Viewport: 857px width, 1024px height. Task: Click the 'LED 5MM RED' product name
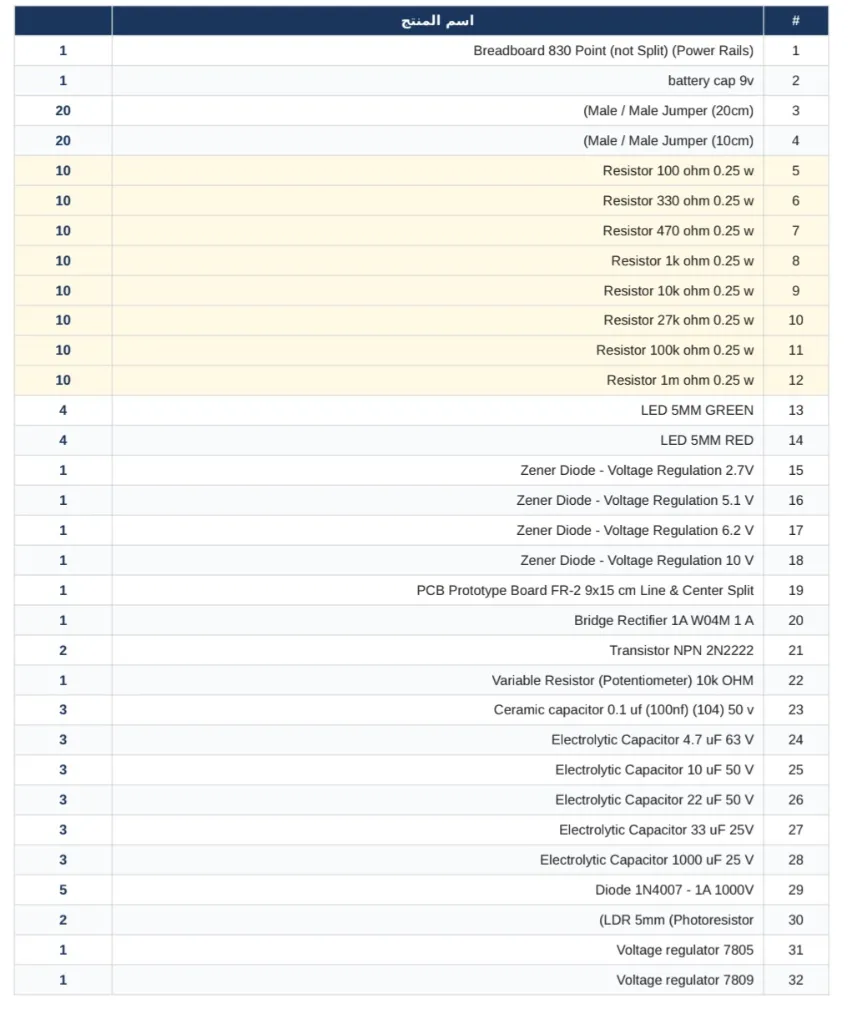707,441
